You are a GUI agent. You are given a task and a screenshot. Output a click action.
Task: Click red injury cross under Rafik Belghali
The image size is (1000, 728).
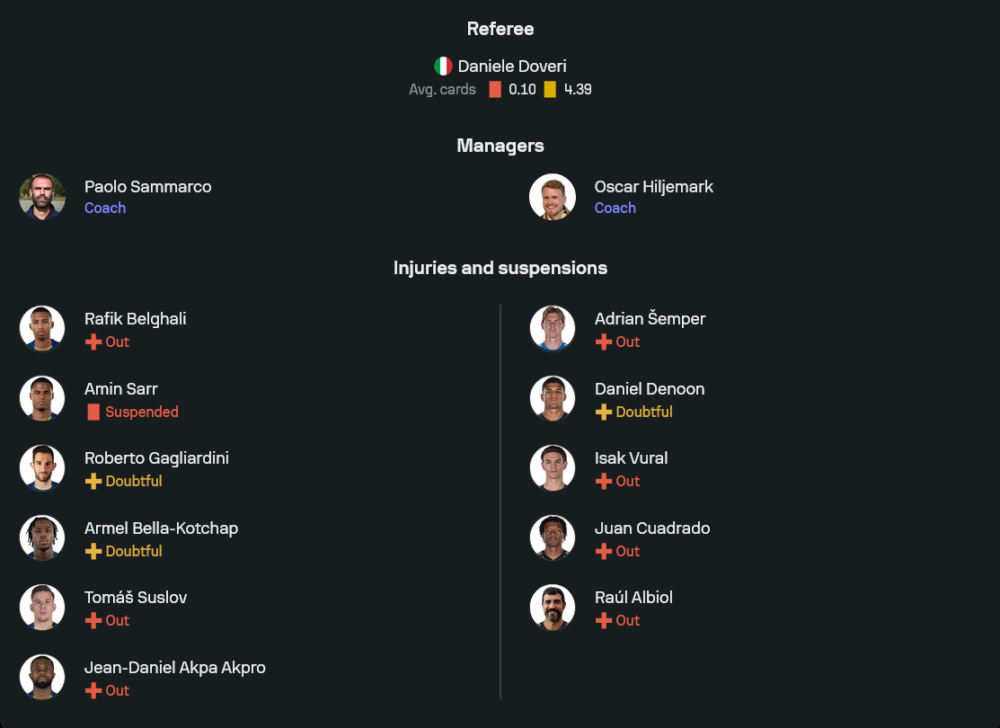93,342
